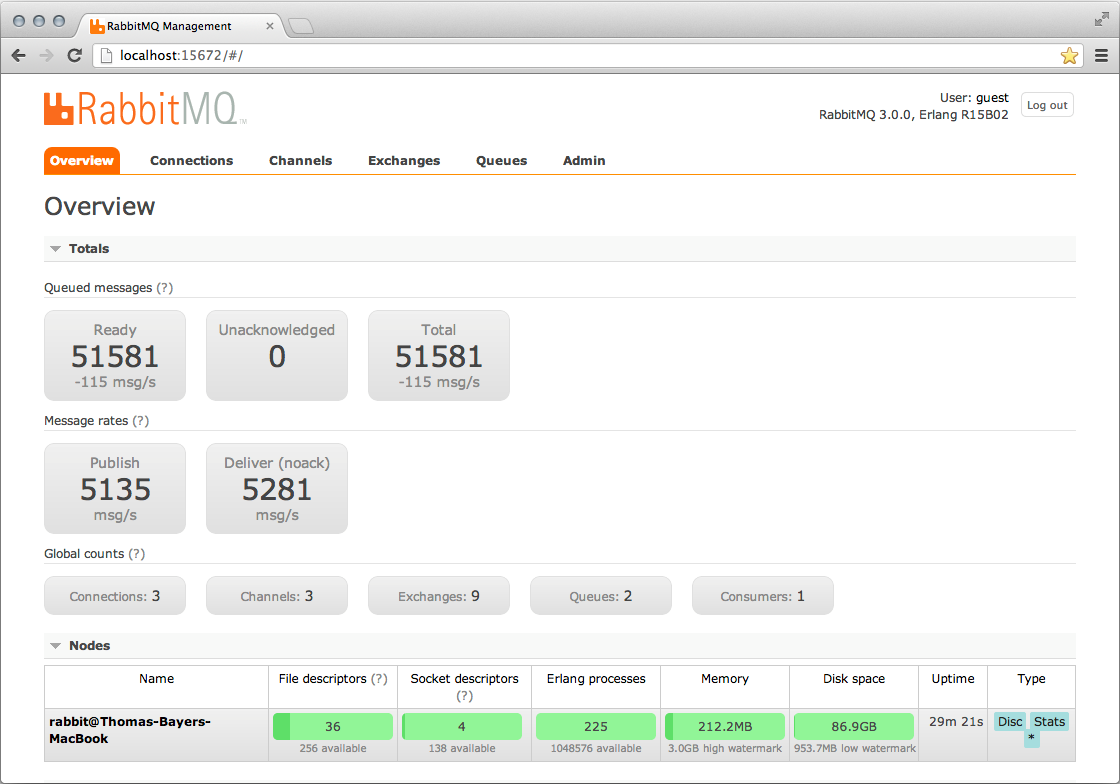Click the page icon in address bar

(106, 56)
